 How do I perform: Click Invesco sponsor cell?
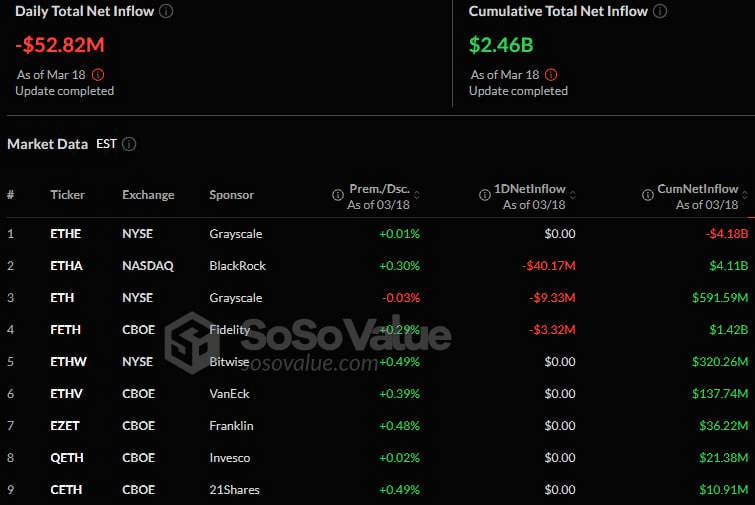[x=230, y=458]
